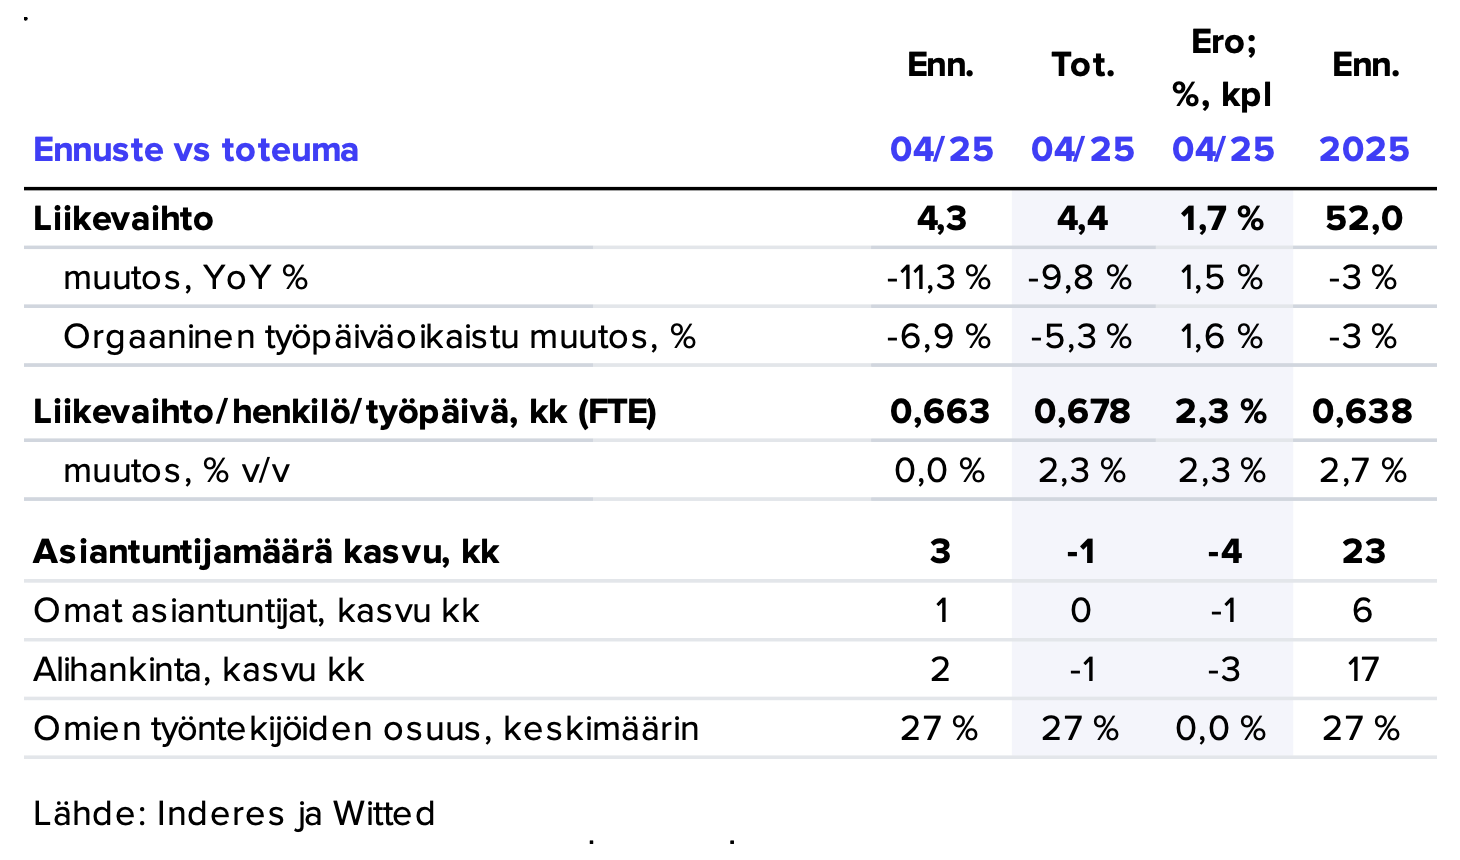This screenshot has width=1460, height=860.
Task: Click the "Ennuste vs toteuma" table title
Action: [196, 149]
